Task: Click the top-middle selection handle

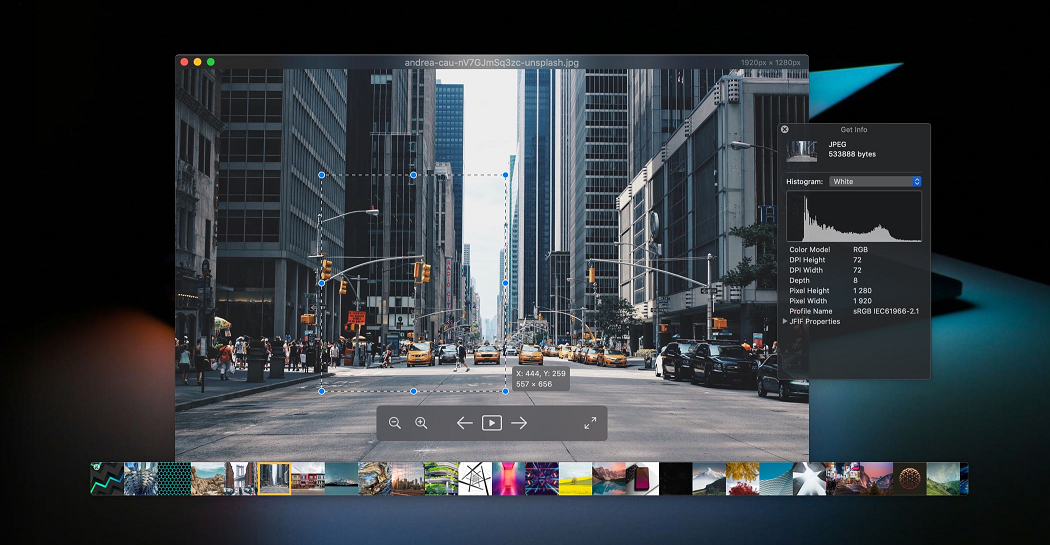Action: click(x=413, y=175)
